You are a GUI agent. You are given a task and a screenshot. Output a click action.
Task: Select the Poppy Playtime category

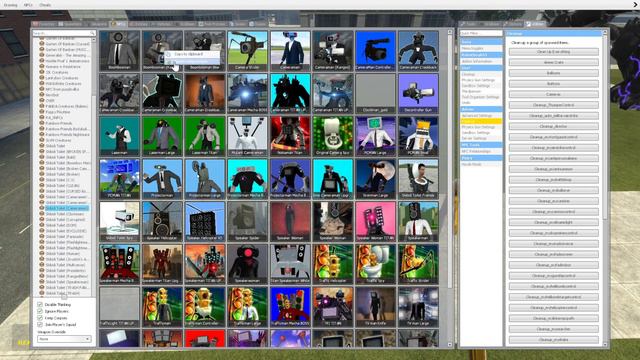click(58, 112)
